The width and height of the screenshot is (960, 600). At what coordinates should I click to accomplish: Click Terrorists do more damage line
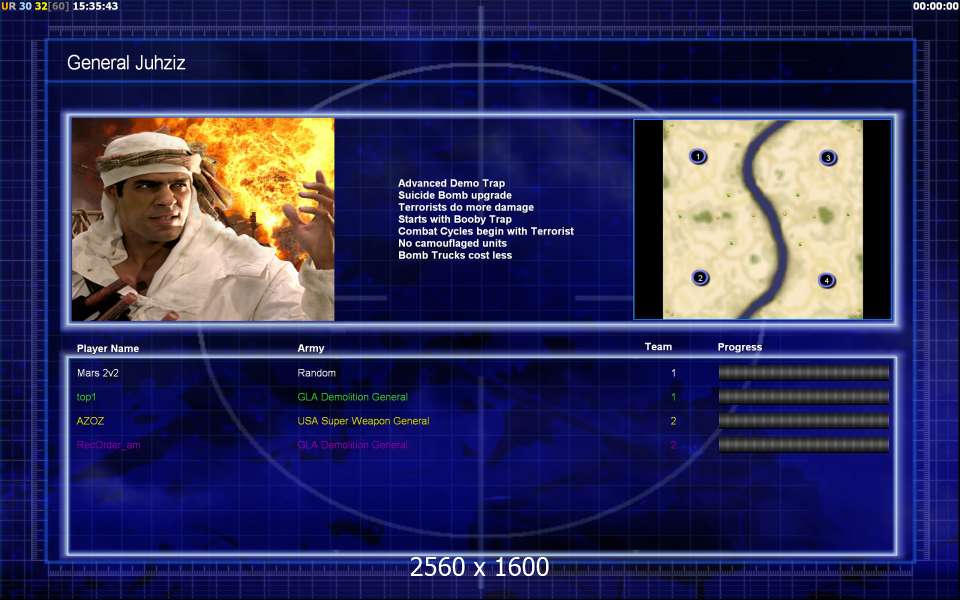(x=466, y=207)
